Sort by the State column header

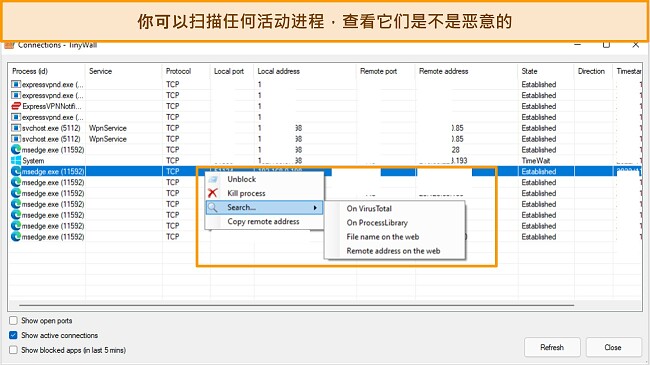[x=546, y=71]
